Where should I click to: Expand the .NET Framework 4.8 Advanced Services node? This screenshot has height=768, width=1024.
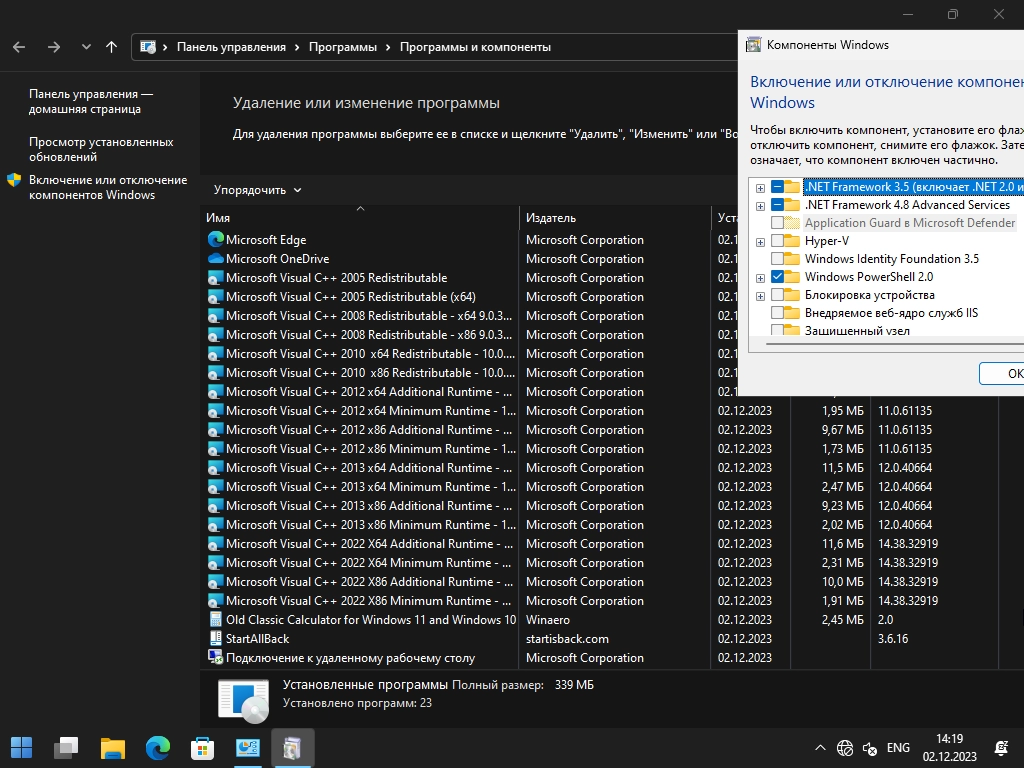point(761,205)
